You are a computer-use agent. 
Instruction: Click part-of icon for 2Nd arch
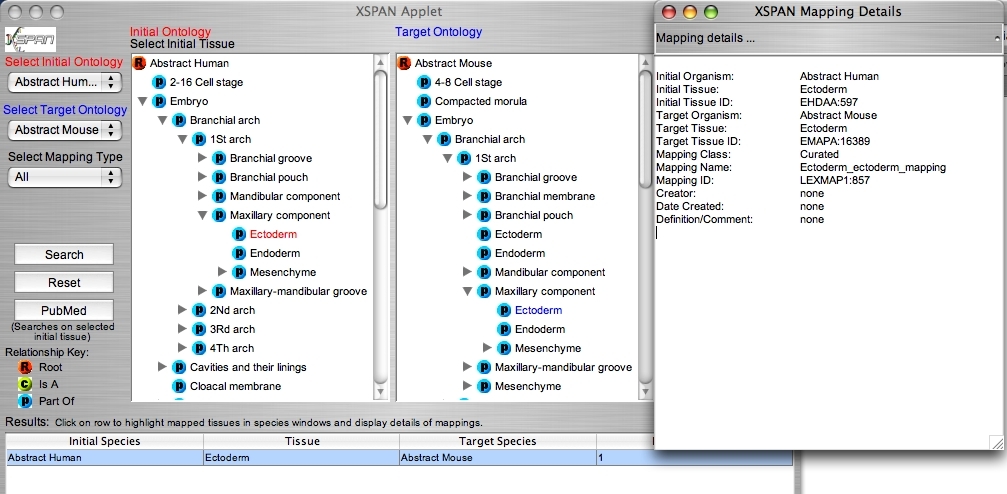[x=199, y=310]
